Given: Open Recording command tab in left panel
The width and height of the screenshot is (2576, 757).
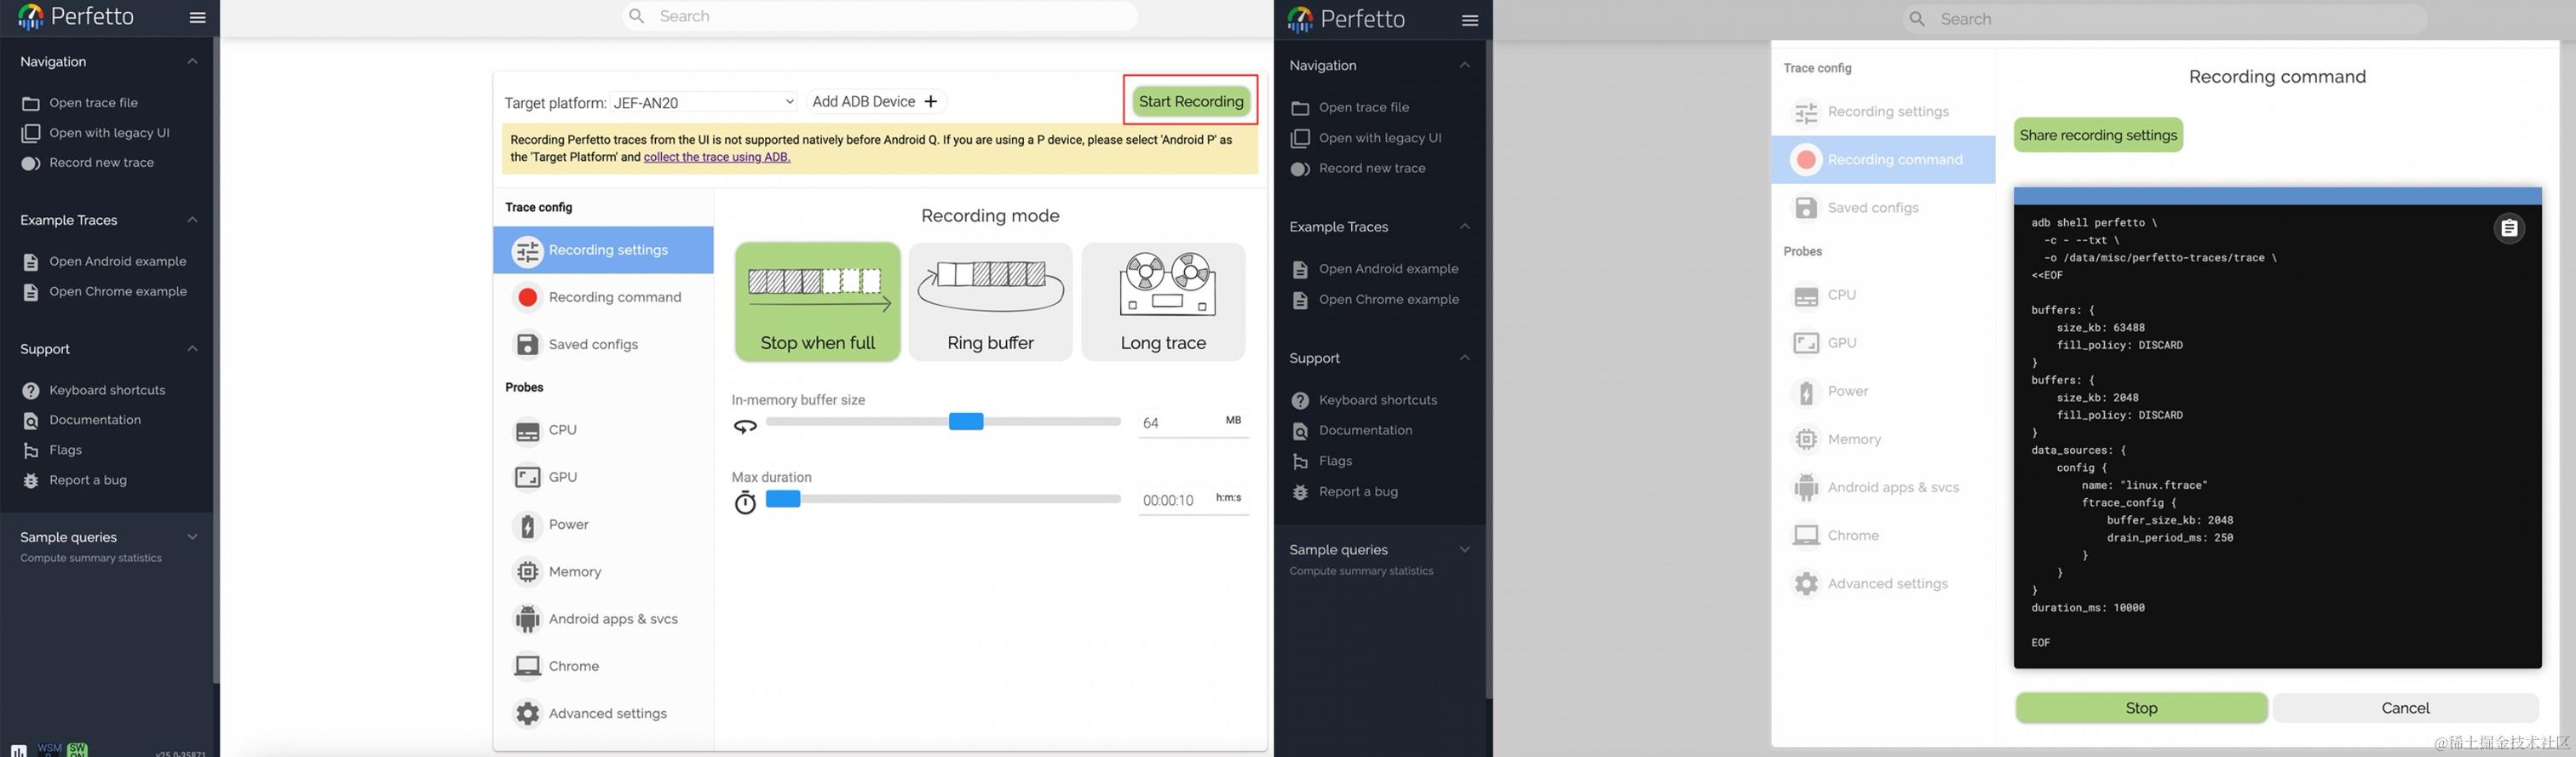Looking at the screenshot, I should click(x=603, y=297).
